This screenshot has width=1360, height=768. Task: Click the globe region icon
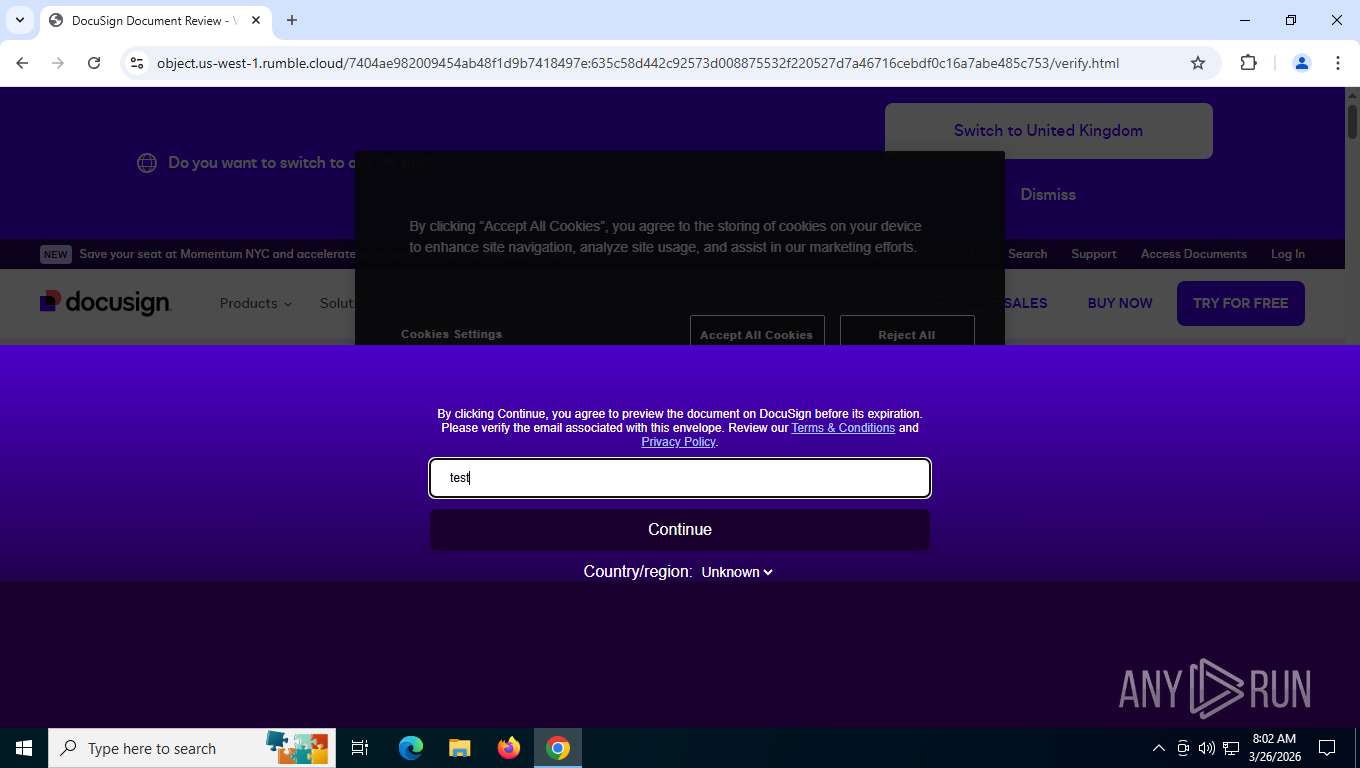(x=147, y=163)
